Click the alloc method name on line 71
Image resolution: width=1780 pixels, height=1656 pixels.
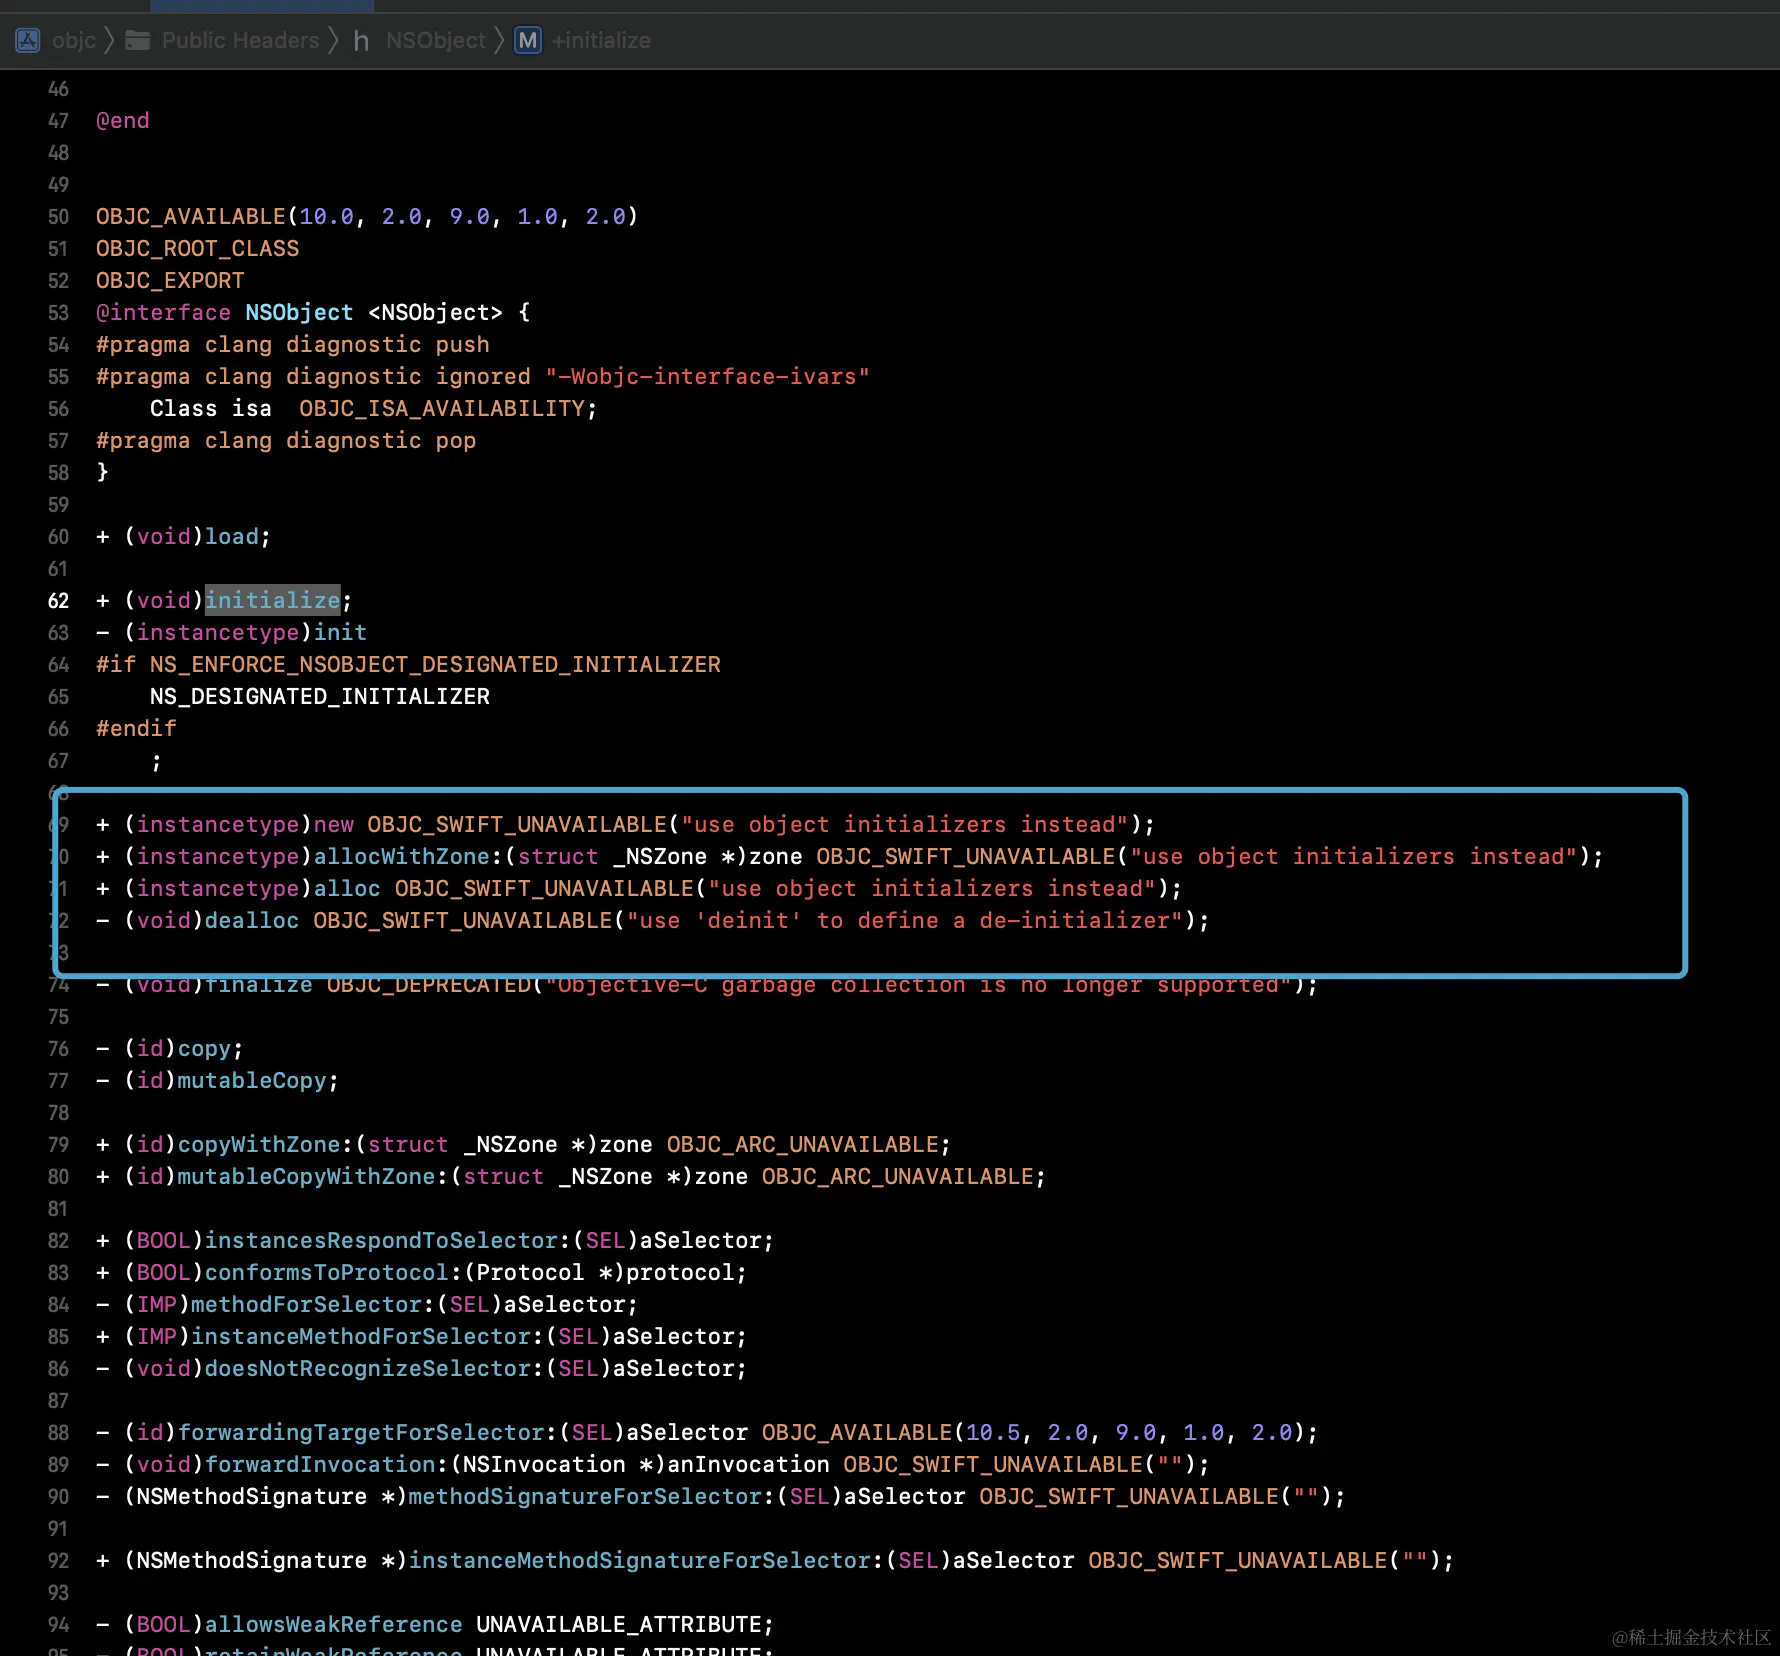[347, 889]
